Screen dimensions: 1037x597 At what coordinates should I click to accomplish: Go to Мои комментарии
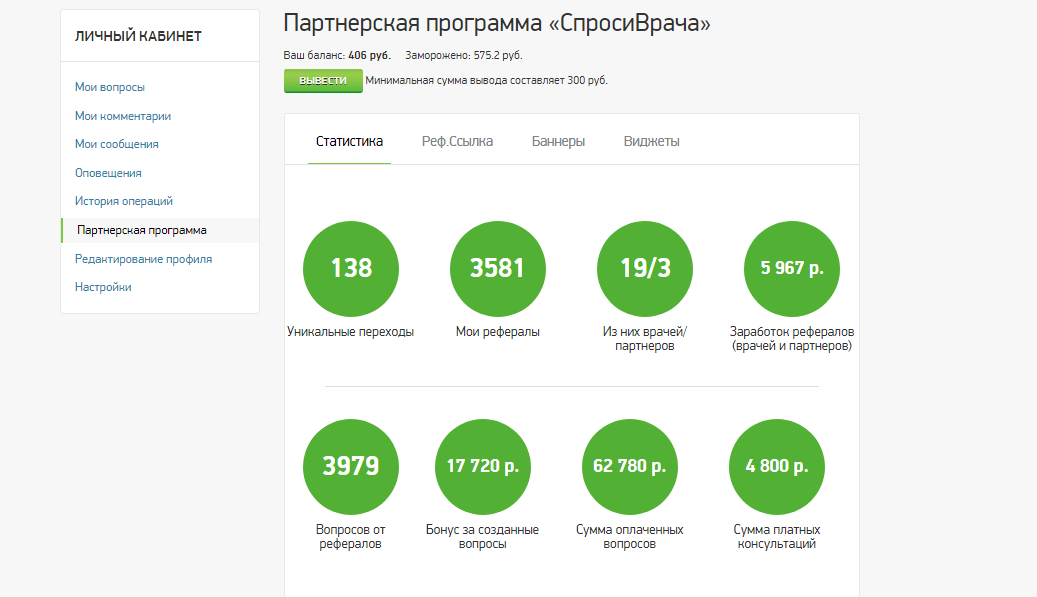click(123, 116)
